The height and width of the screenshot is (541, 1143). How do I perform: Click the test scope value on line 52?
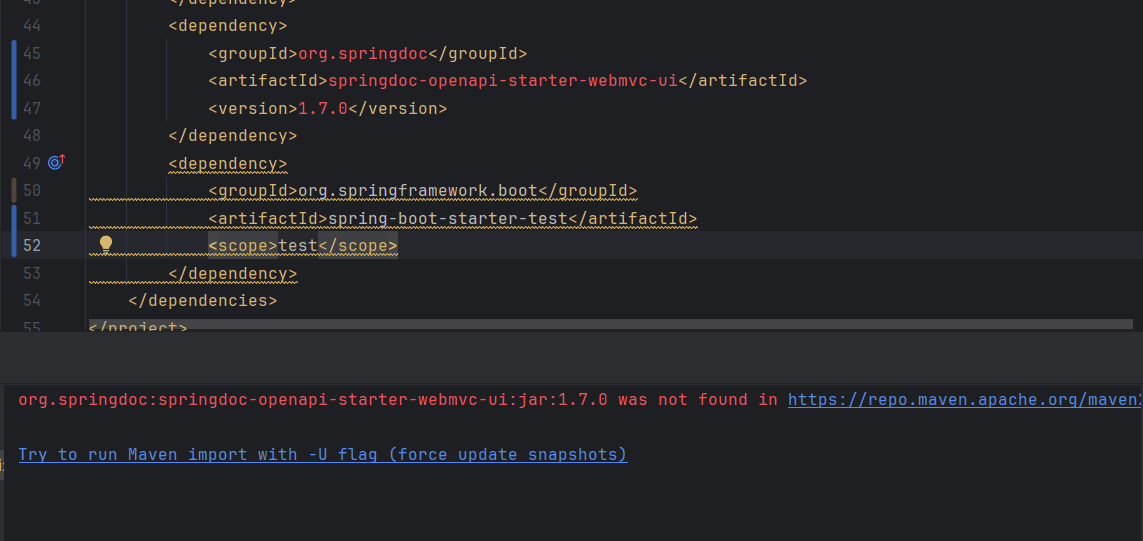point(297,245)
